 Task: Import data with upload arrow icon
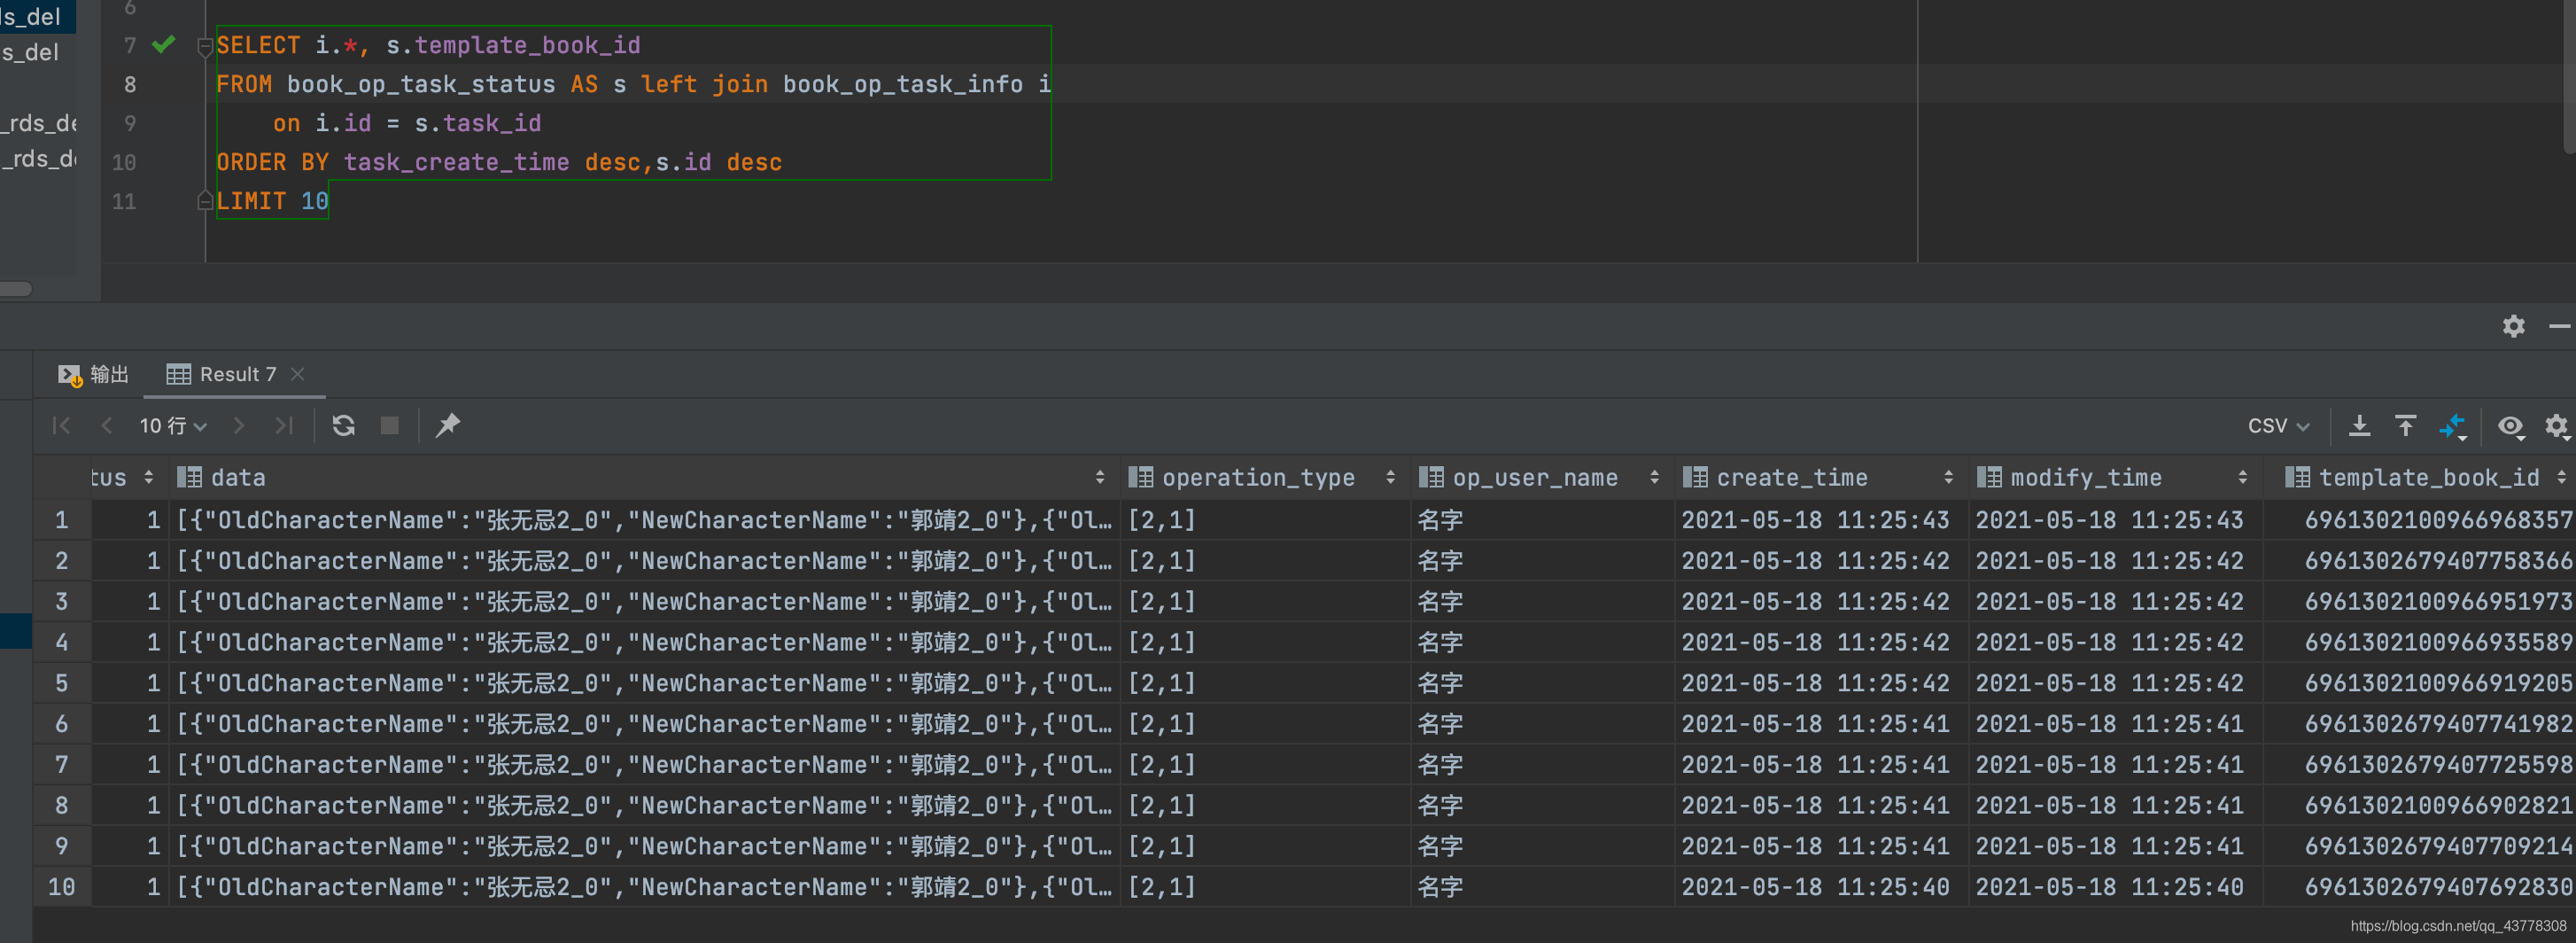(x=2405, y=426)
